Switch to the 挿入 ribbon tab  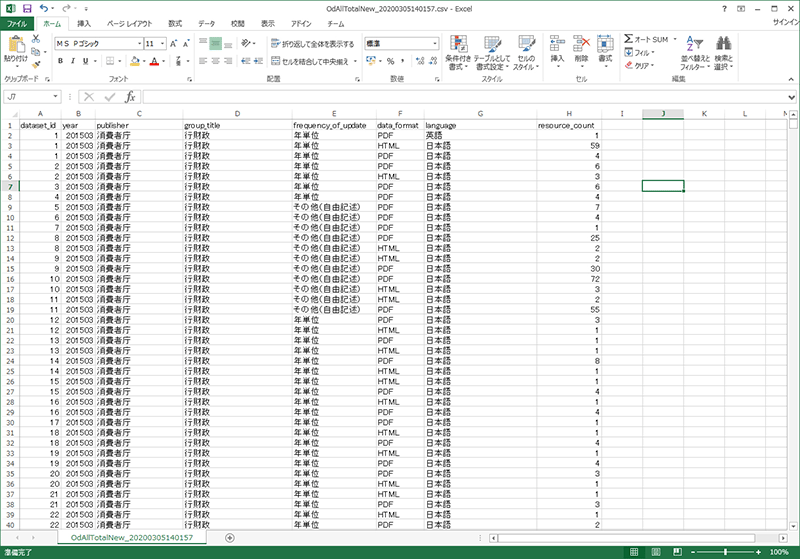coord(84,23)
